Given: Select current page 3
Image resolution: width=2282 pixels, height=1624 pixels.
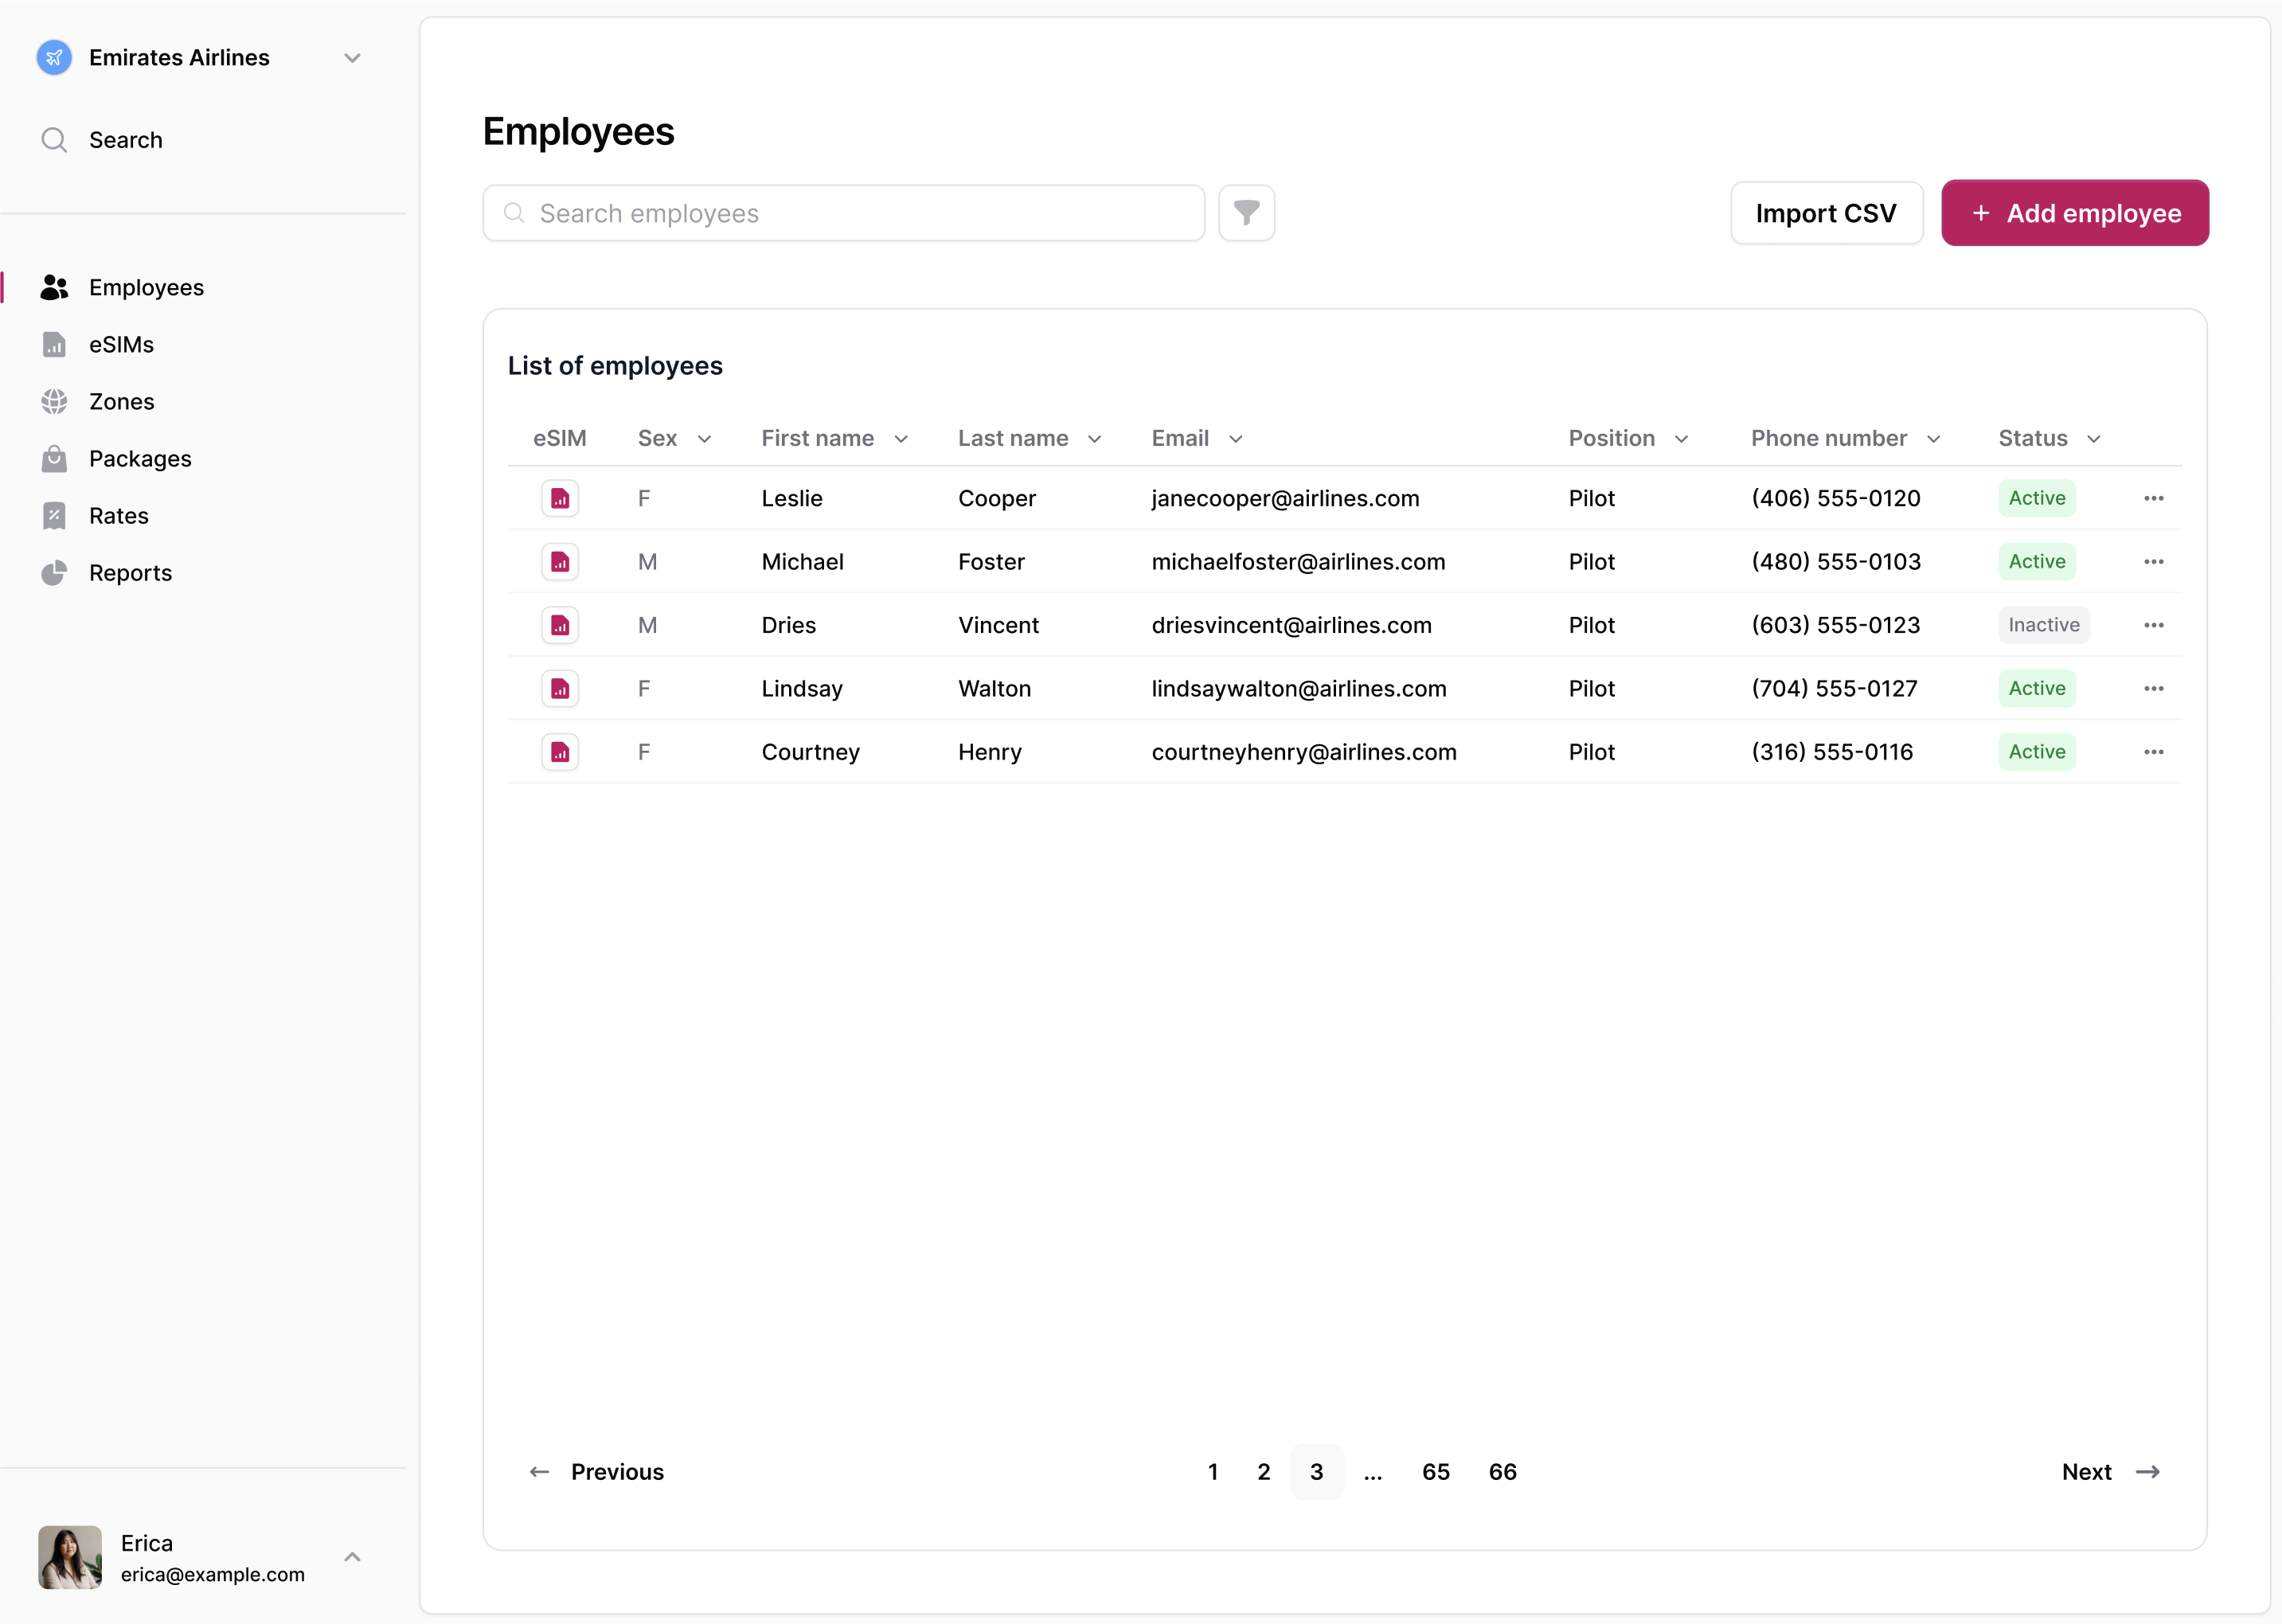Looking at the screenshot, I should 1317,1472.
